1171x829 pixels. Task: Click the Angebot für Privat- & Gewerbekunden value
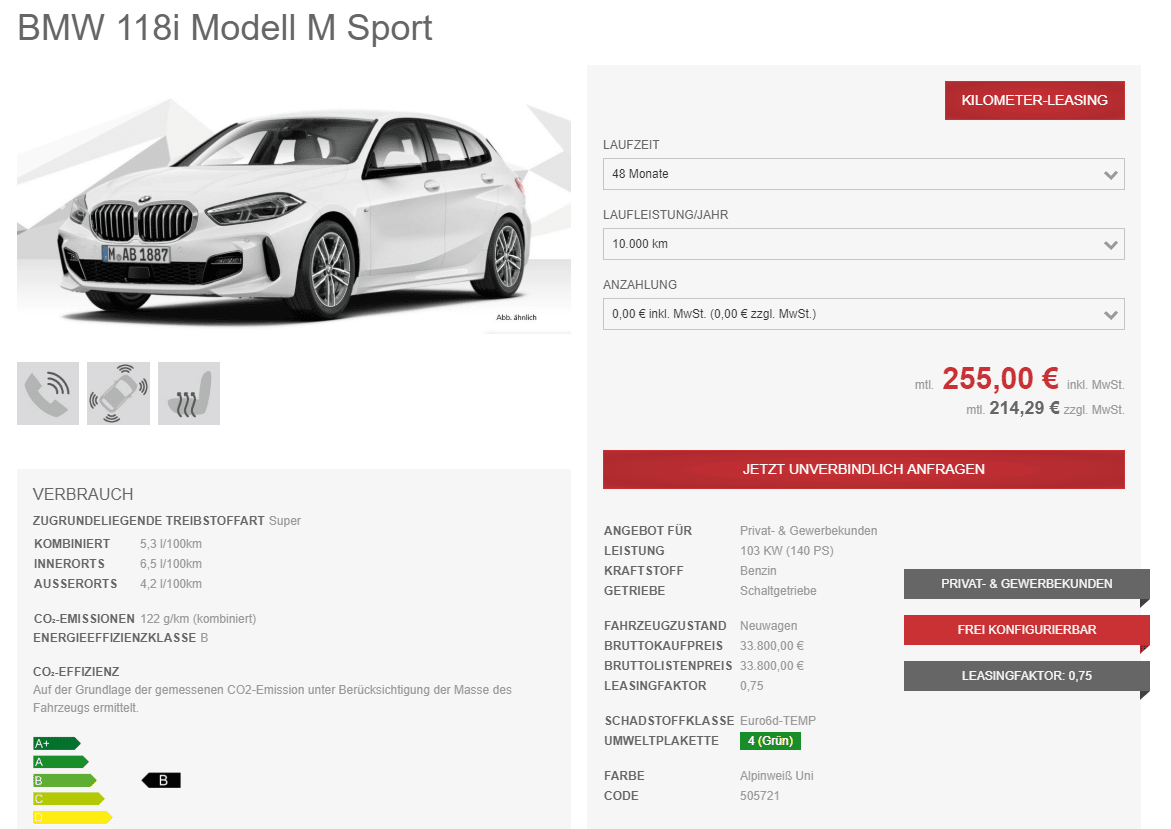click(x=808, y=531)
